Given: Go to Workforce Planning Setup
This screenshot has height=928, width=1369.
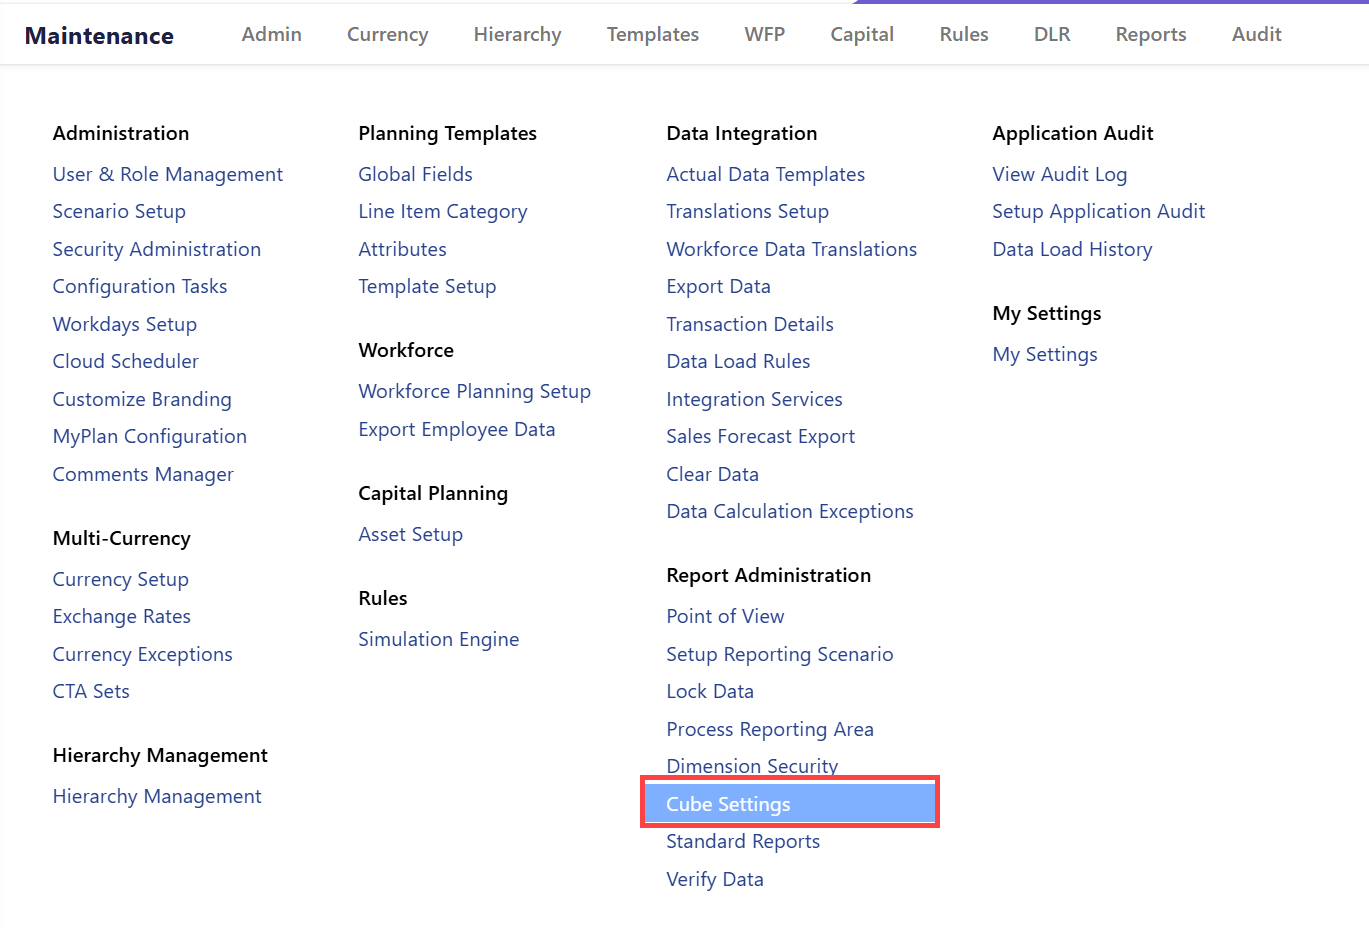Looking at the screenshot, I should [474, 391].
